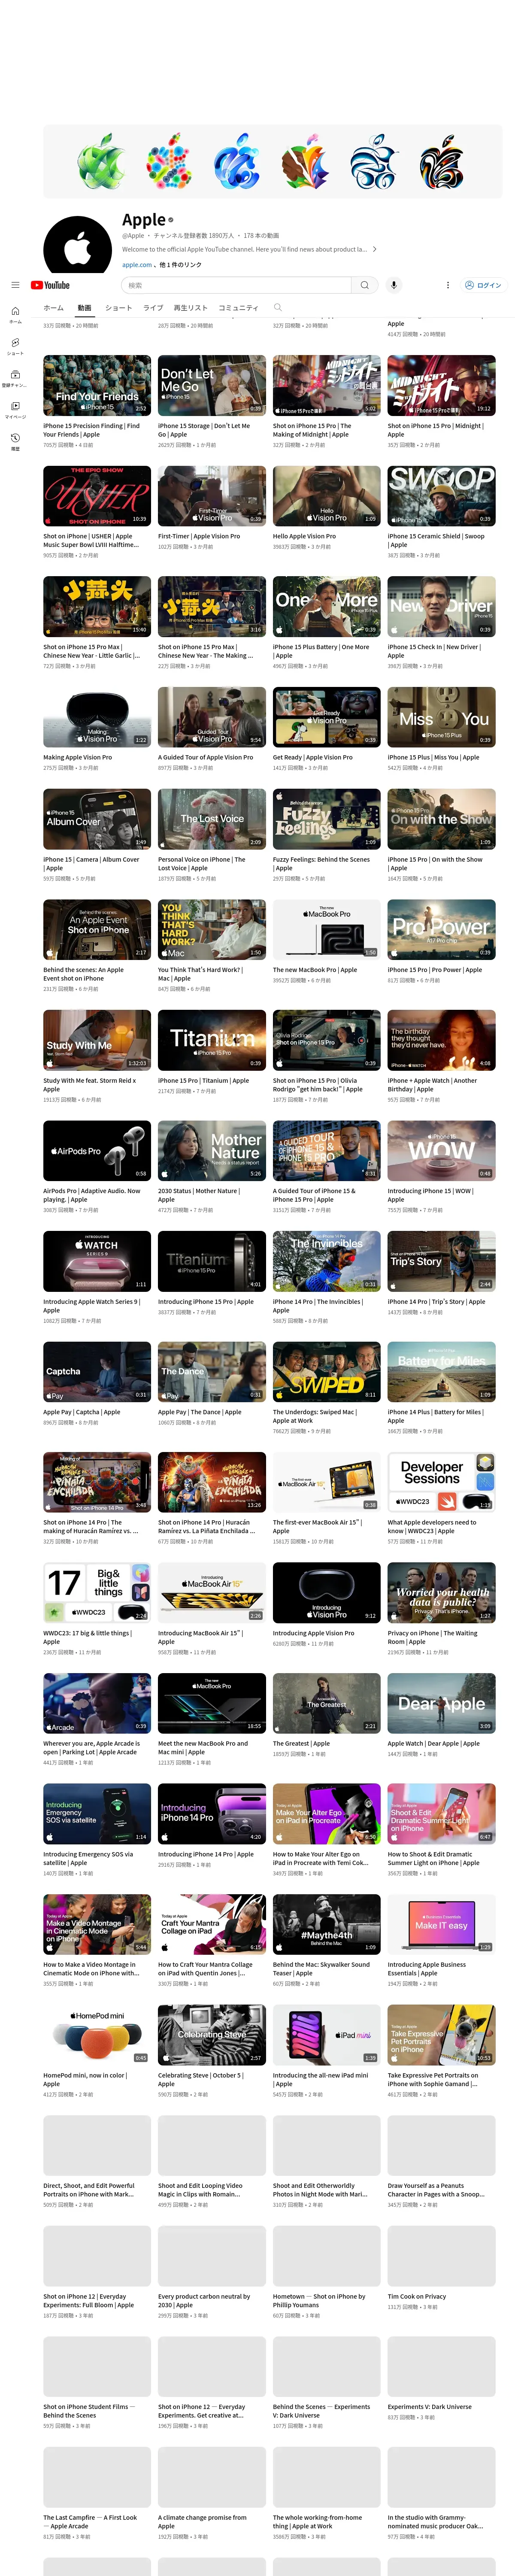Open First-Timer Apple Vision Pro thumbnail

[212, 496]
